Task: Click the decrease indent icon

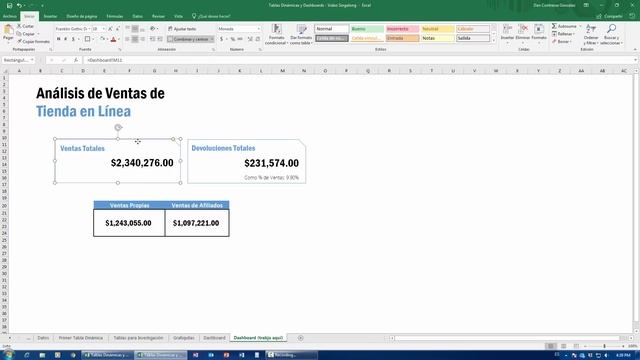Action: pyautogui.click(x=152, y=39)
